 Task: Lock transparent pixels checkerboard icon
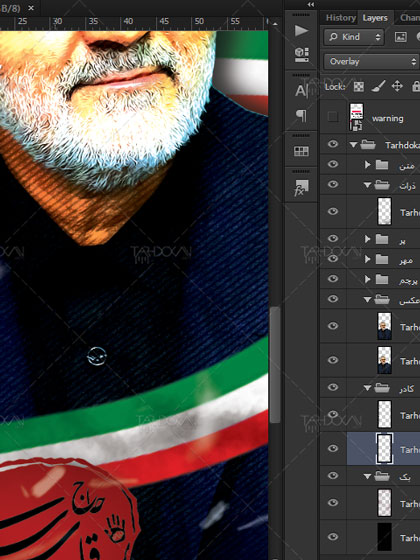coord(359,86)
